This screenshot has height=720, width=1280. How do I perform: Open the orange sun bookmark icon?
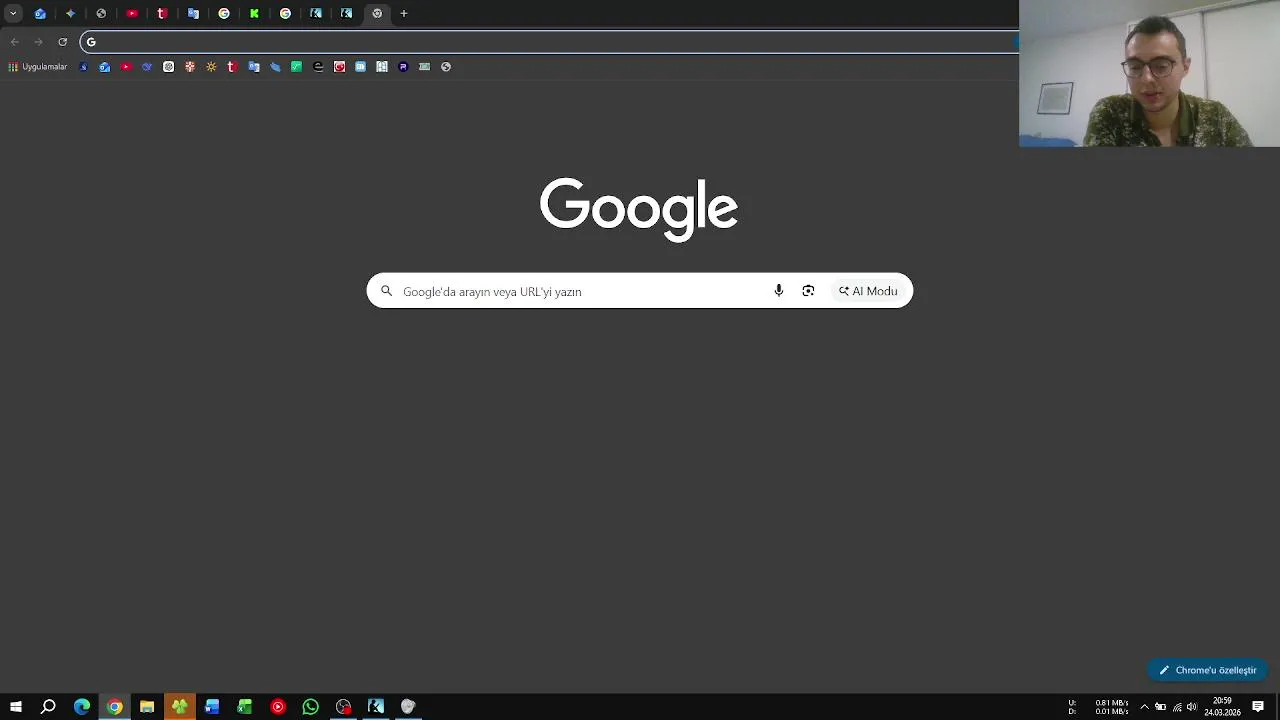coord(211,67)
